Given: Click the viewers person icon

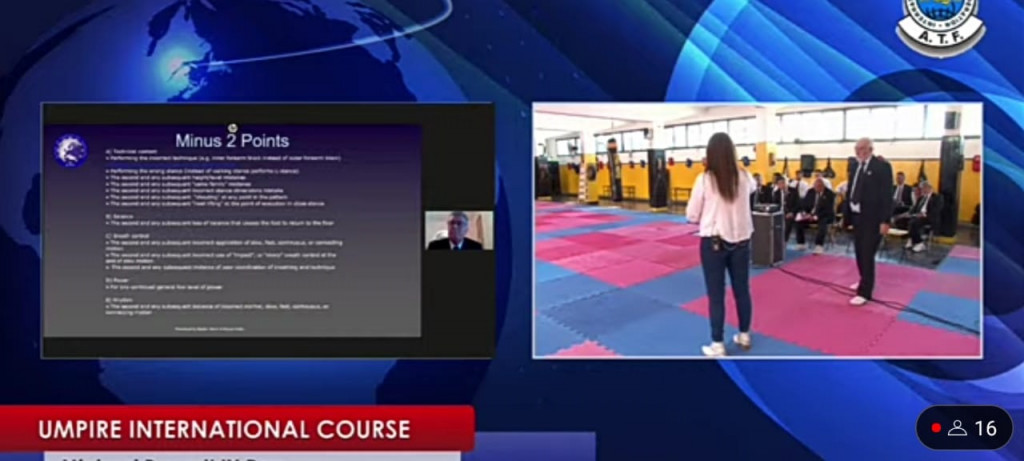Looking at the screenshot, I should pyautogui.click(x=957, y=428).
